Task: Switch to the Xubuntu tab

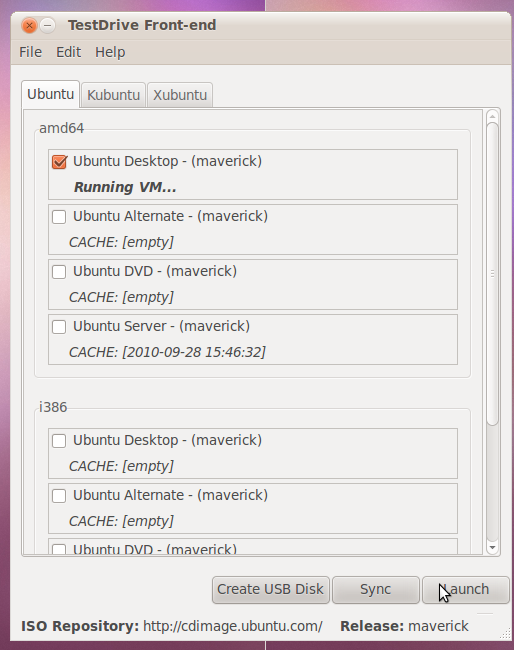Action: click(180, 95)
